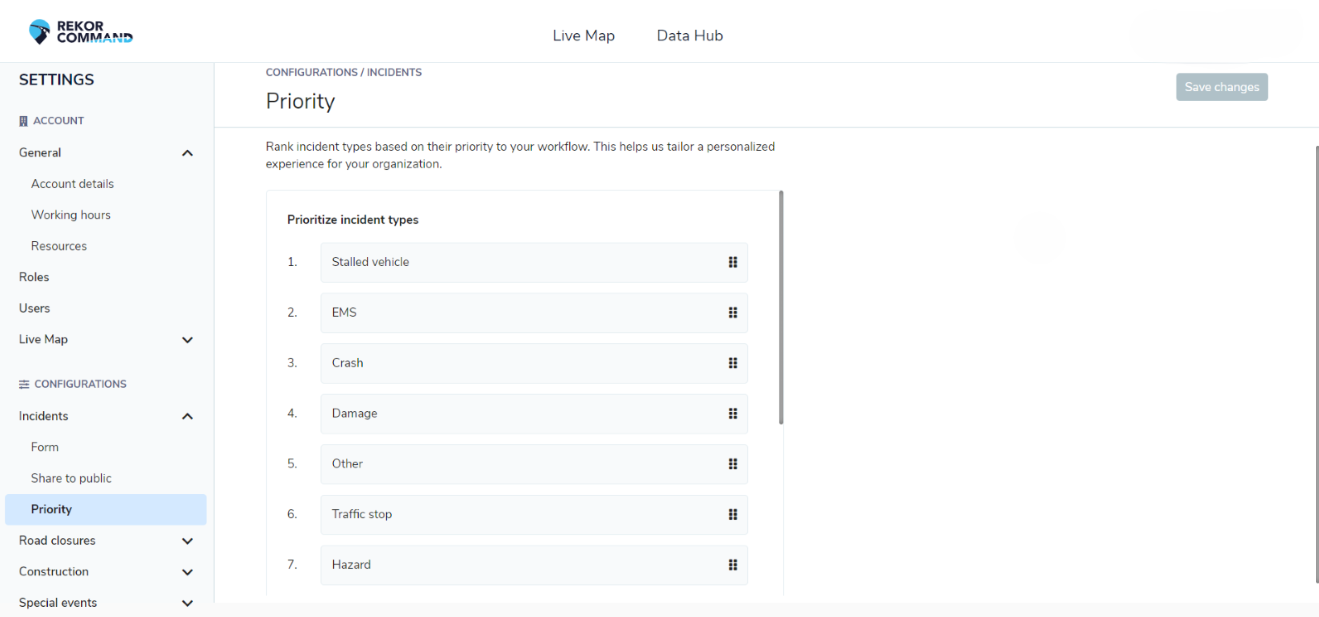Collapse the Incidents section chevron

point(187,416)
